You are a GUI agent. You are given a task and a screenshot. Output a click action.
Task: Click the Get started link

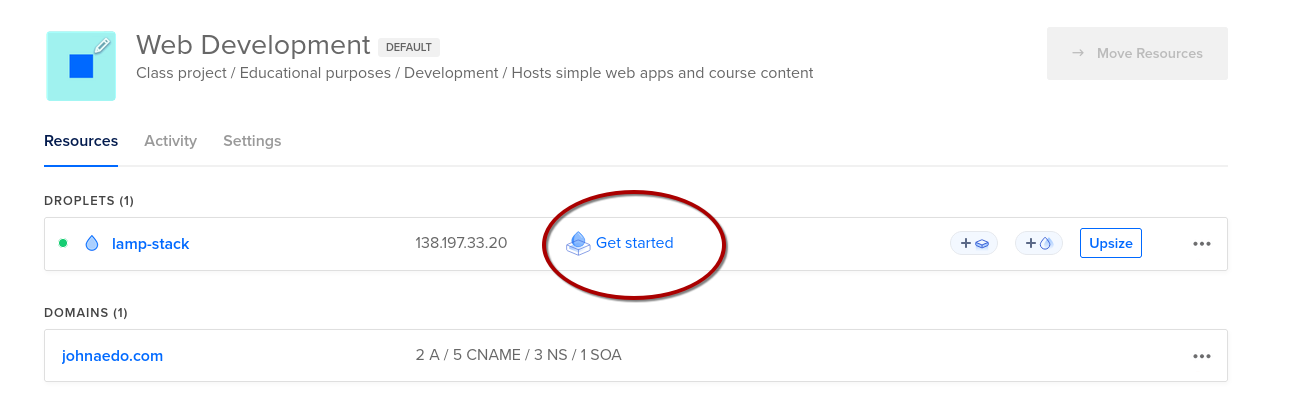click(x=634, y=243)
